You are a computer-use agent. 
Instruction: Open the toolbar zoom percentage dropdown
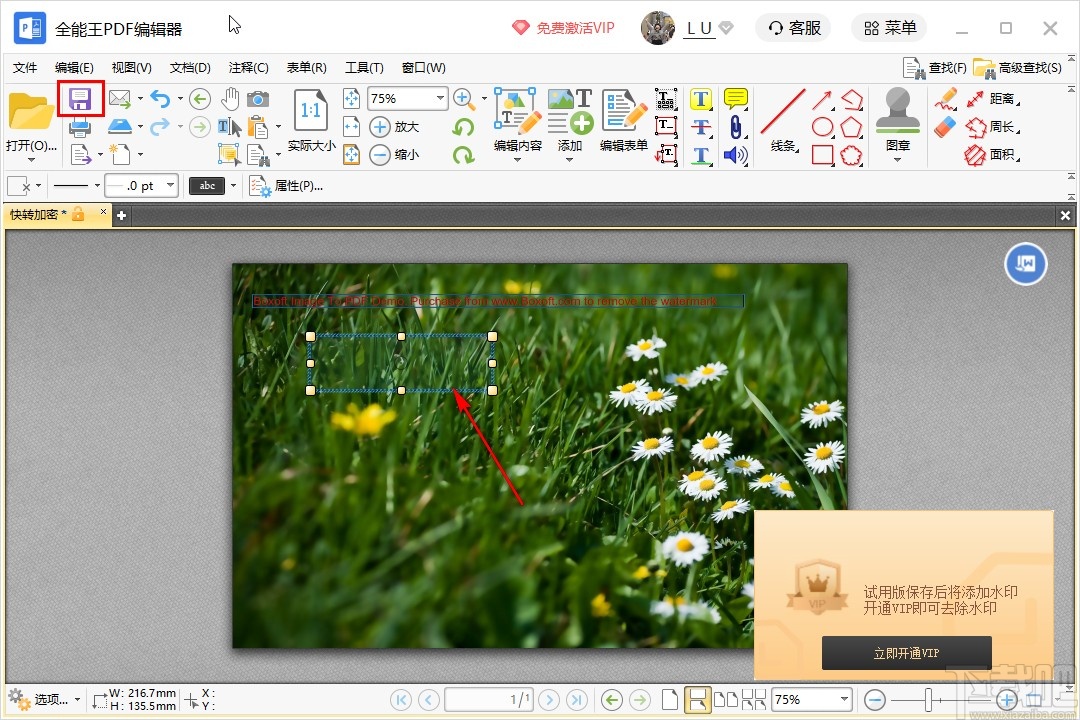(x=439, y=99)
